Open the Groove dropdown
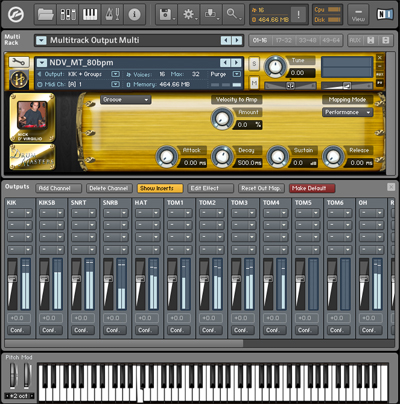The width and height of the screenshot is (400, 404). (126, 99)
